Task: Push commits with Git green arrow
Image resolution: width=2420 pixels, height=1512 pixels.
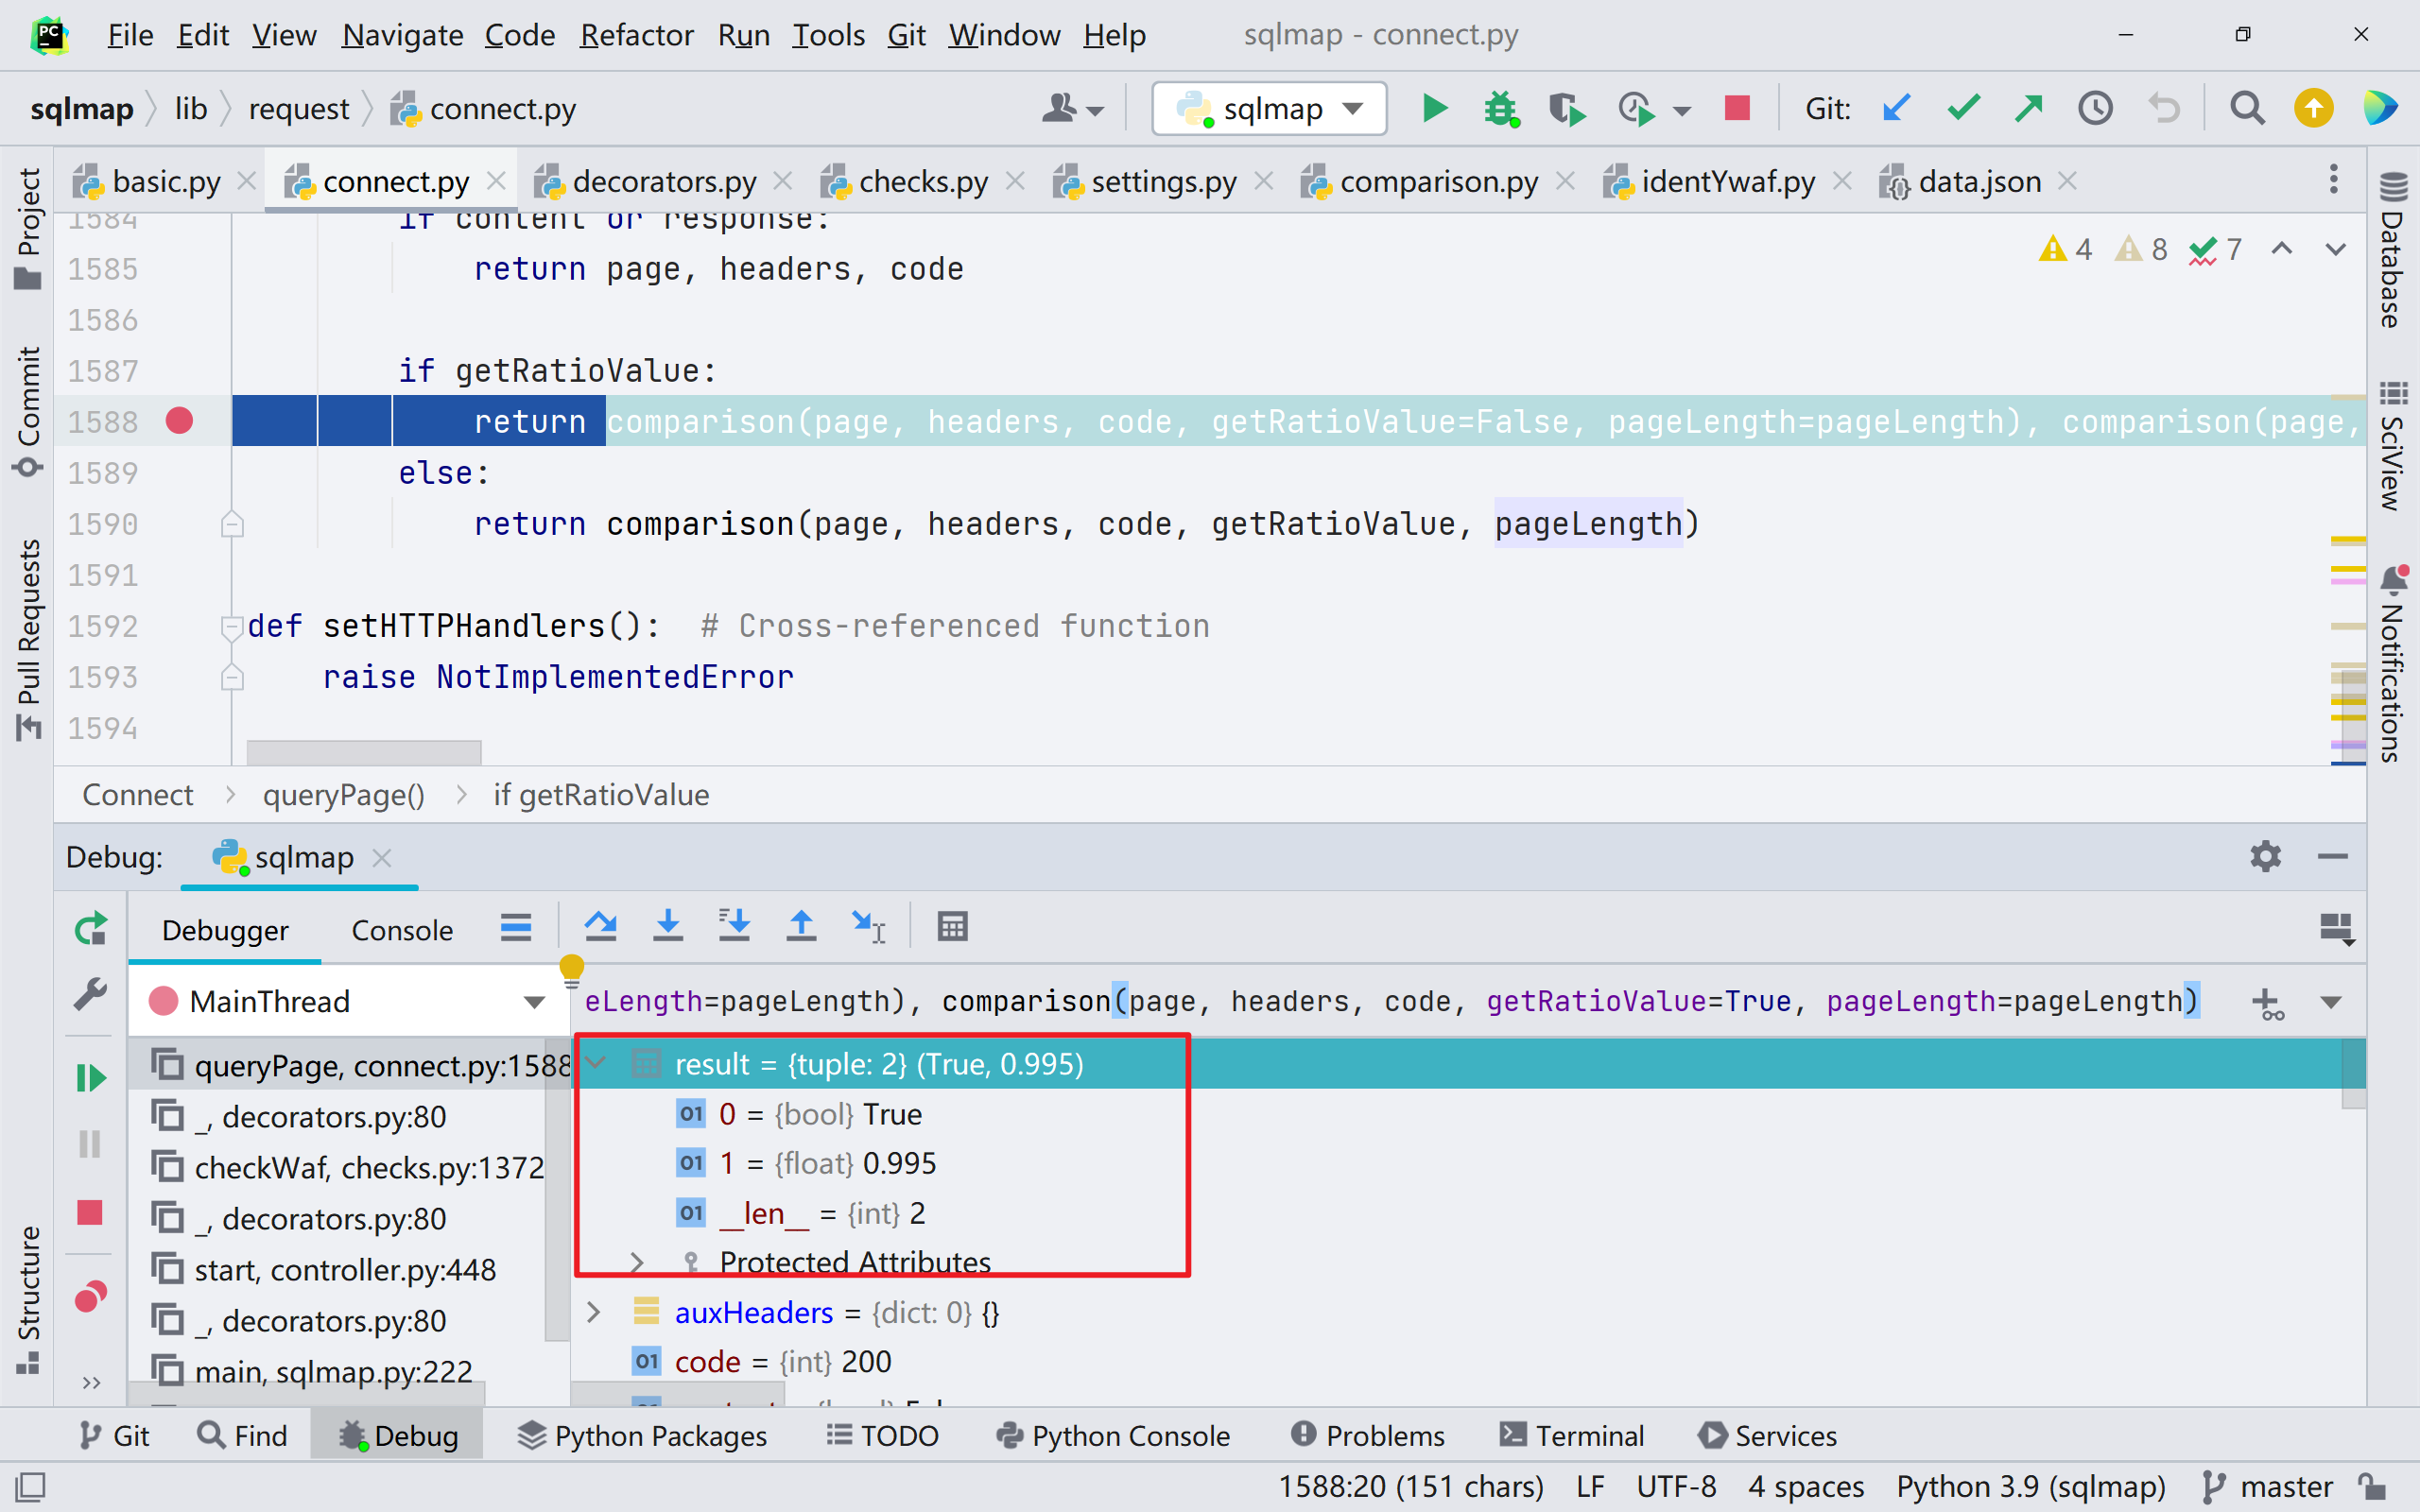Action: point(2029,108)
